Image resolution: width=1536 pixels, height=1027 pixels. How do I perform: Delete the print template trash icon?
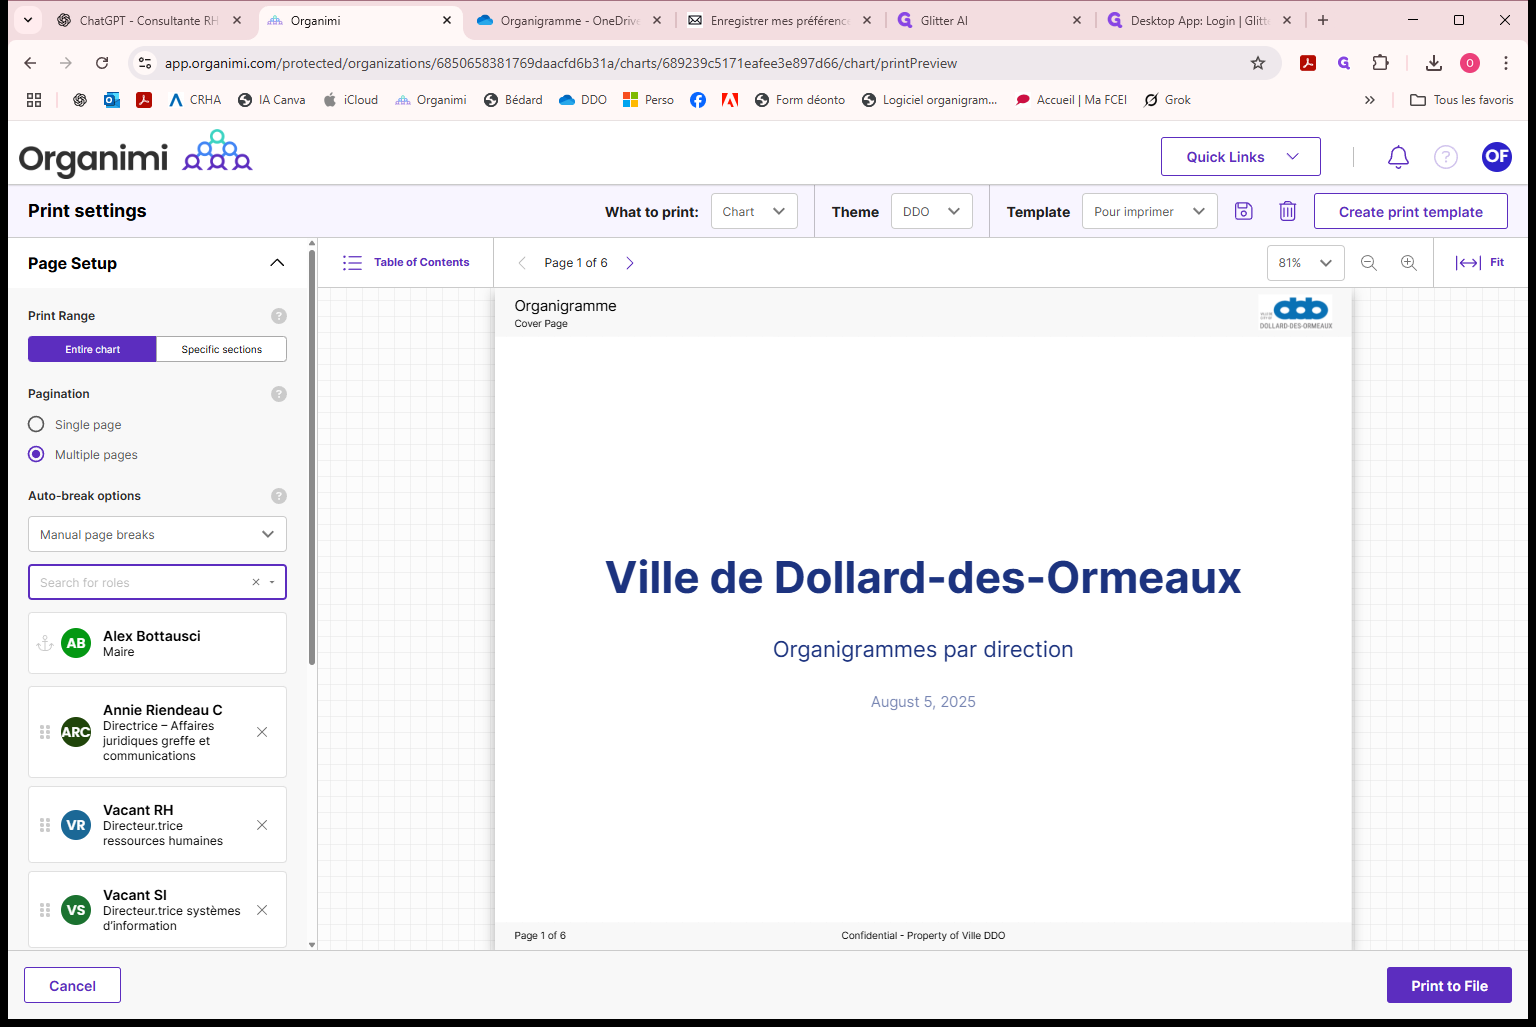1288,211
